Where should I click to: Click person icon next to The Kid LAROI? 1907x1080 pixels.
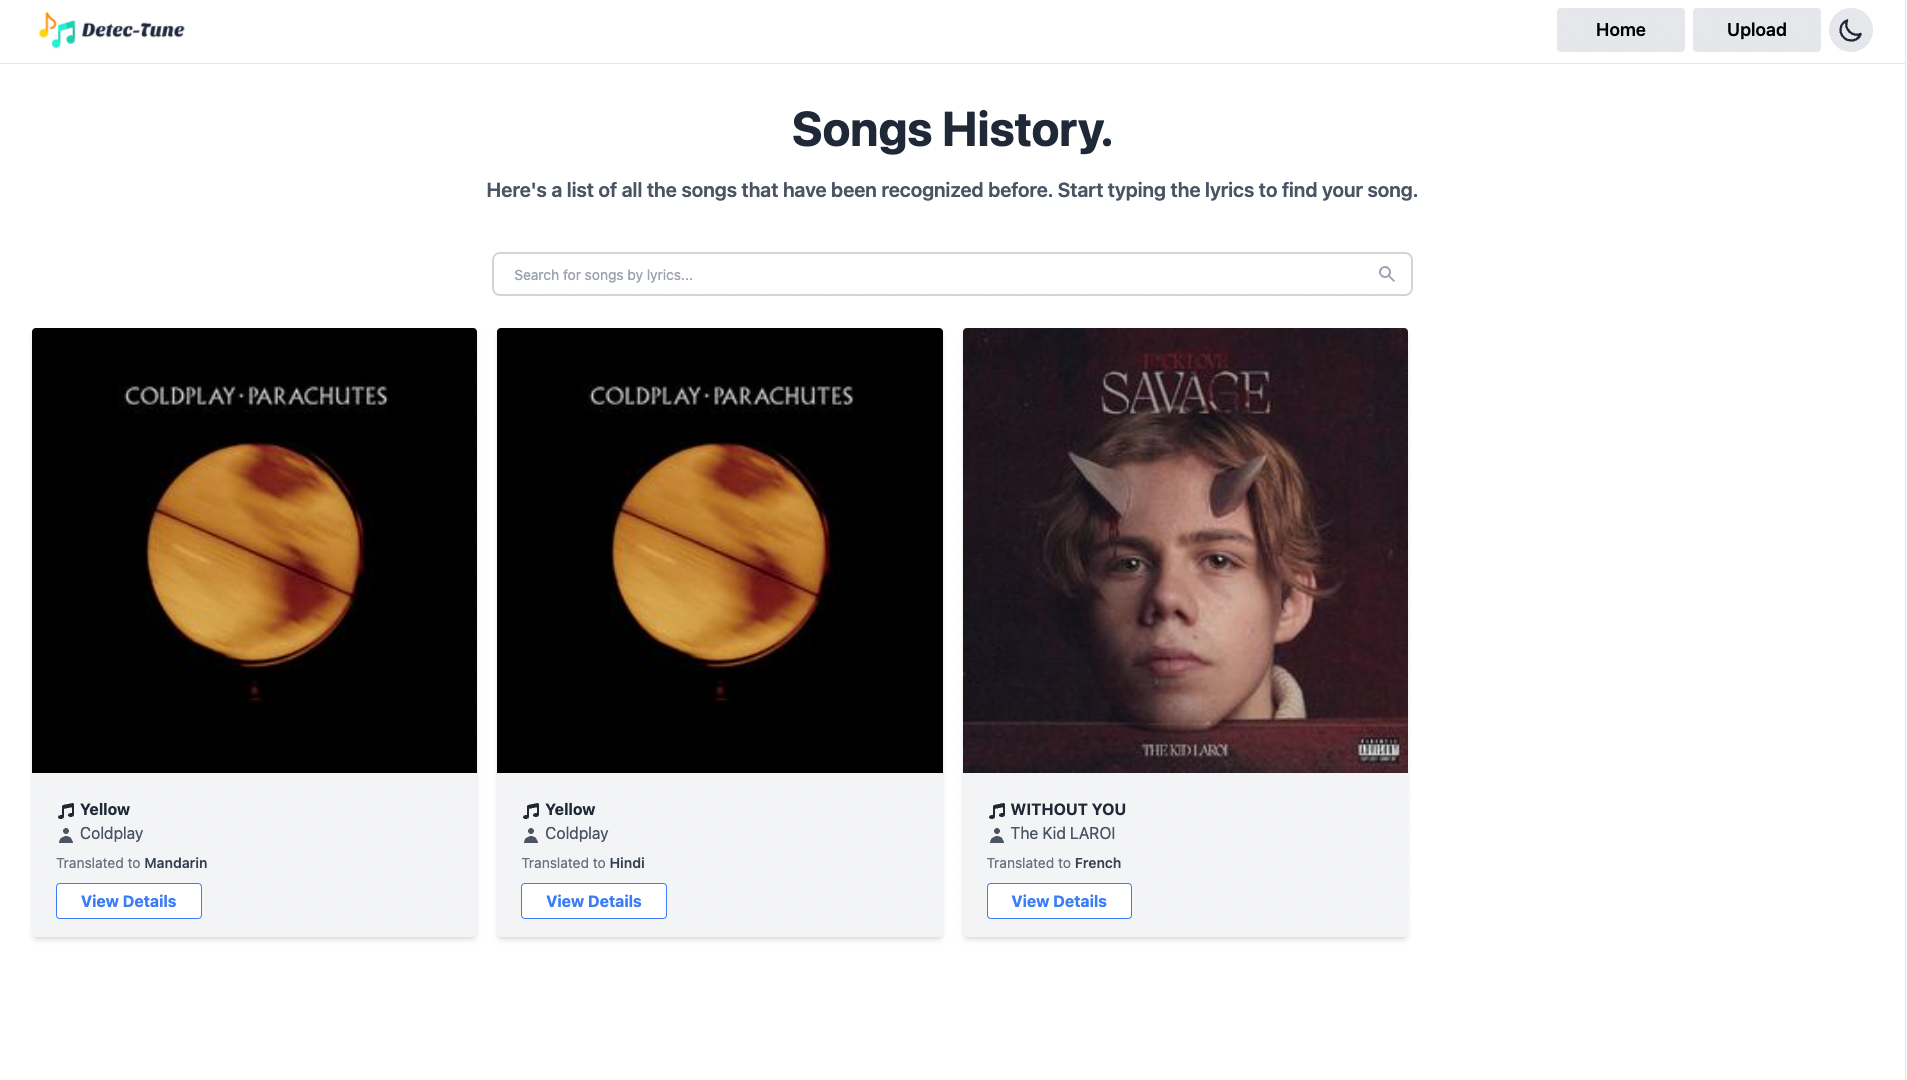click(996, 835)
